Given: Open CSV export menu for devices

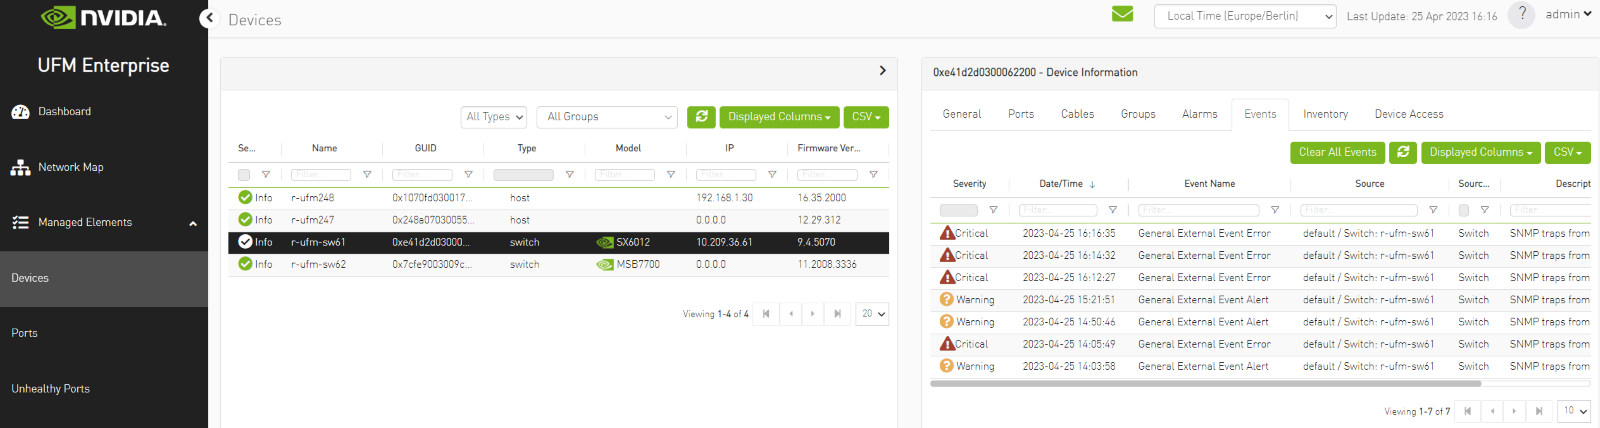Looking at the screenshot, I should coord(866,117).
